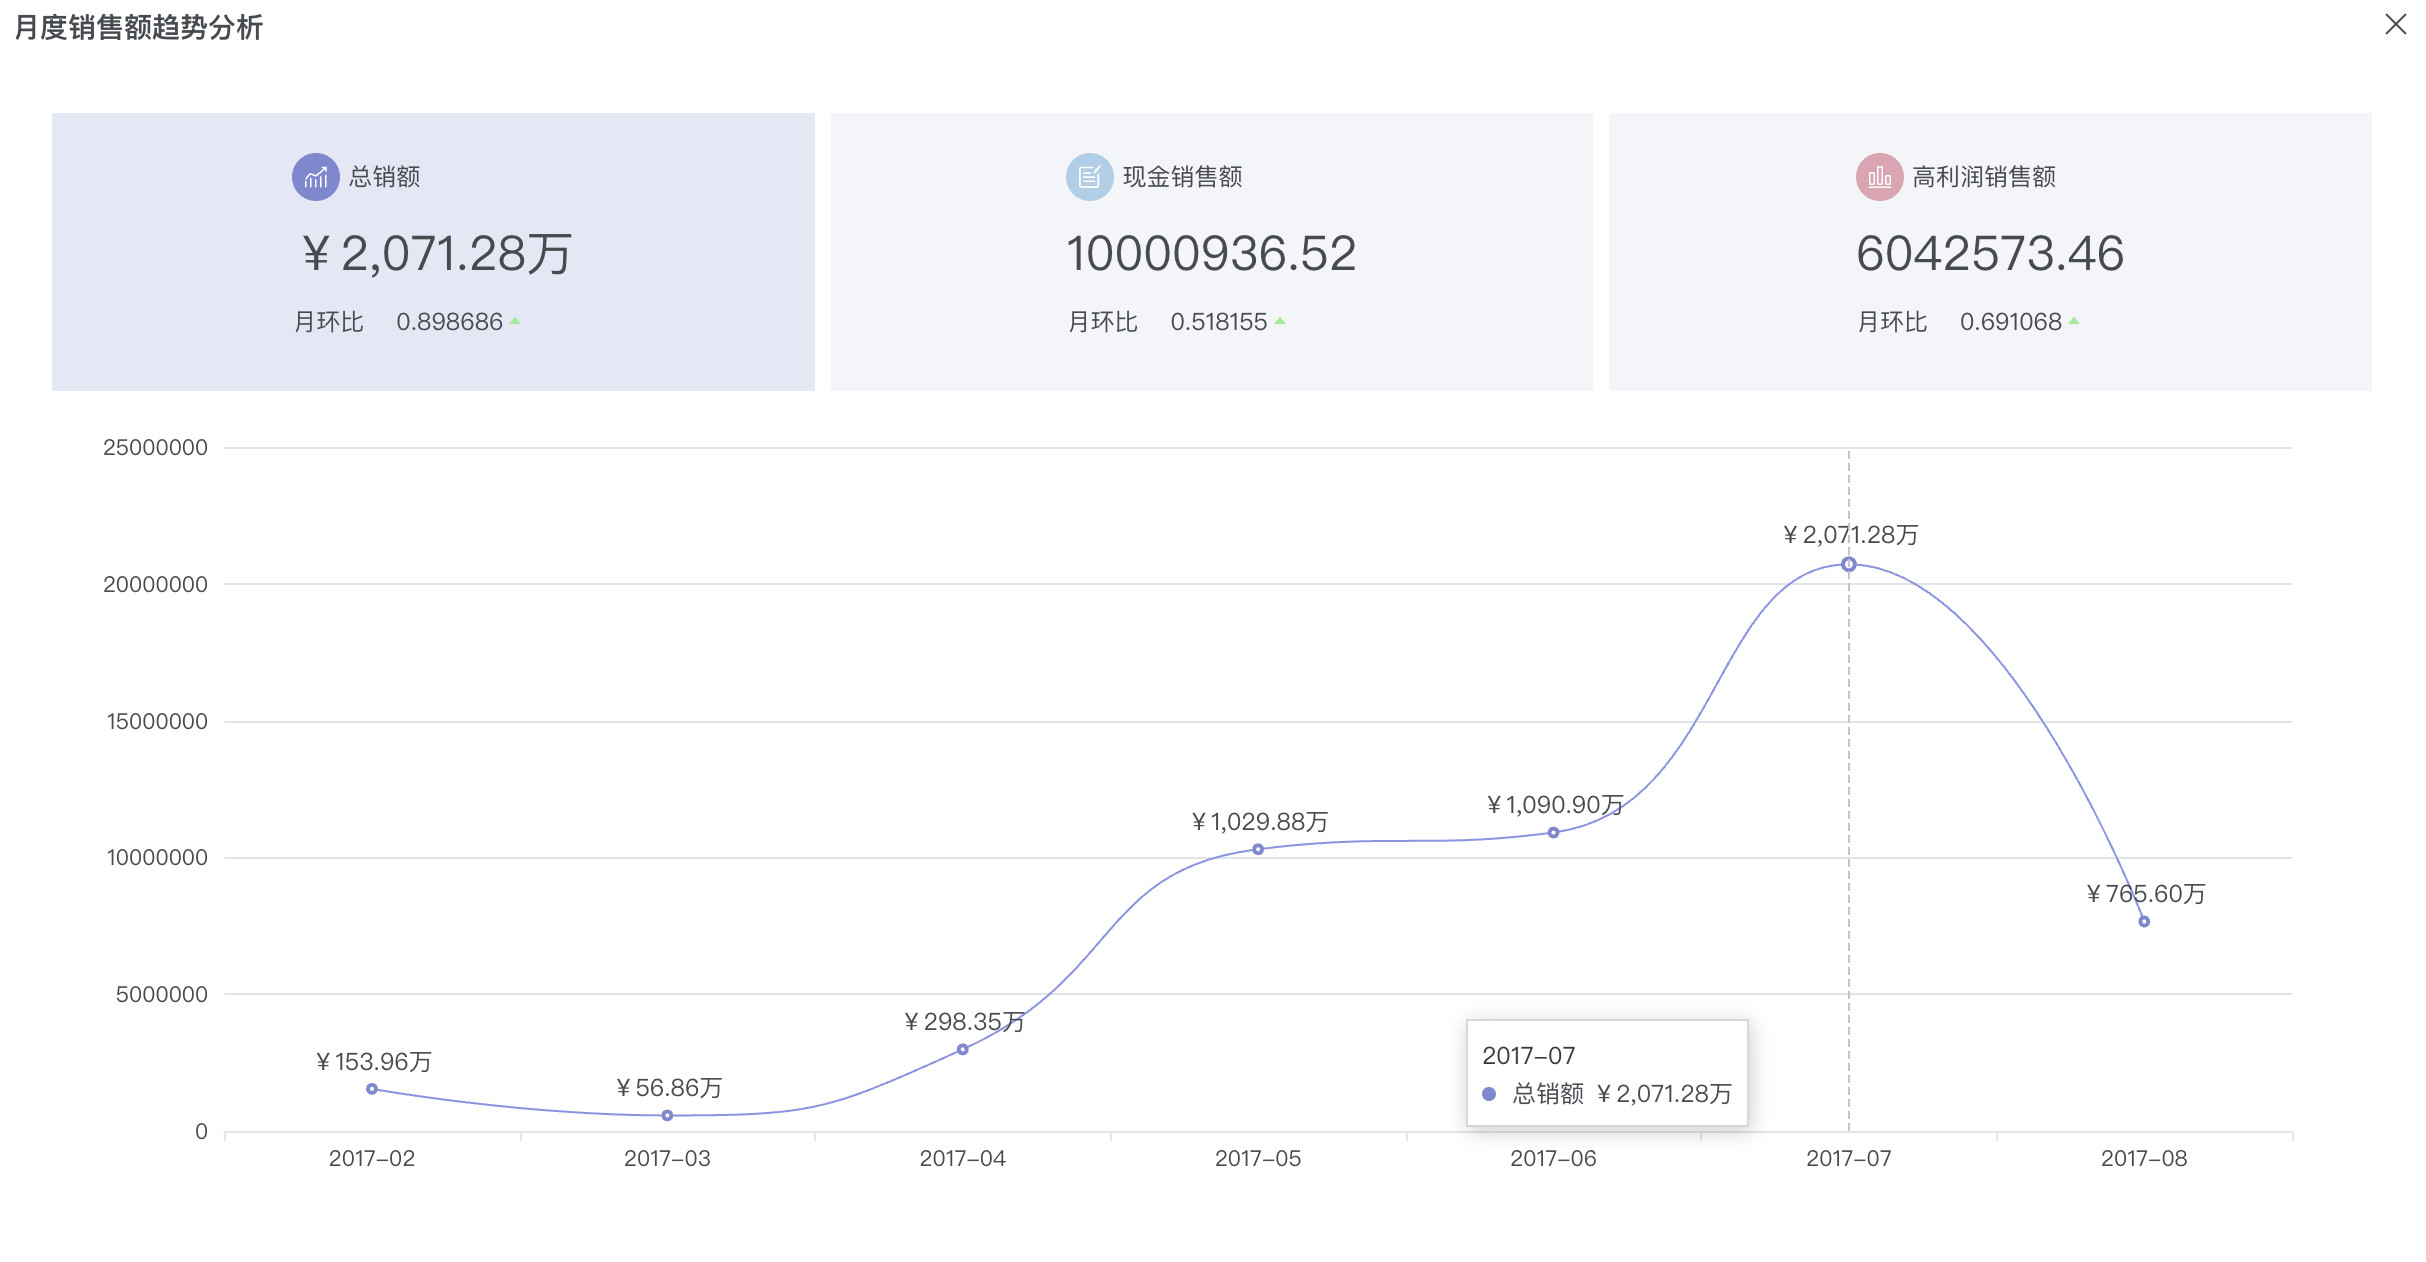
Task: Click green up arrow beside 0.518155
Action: point(1280,321)
